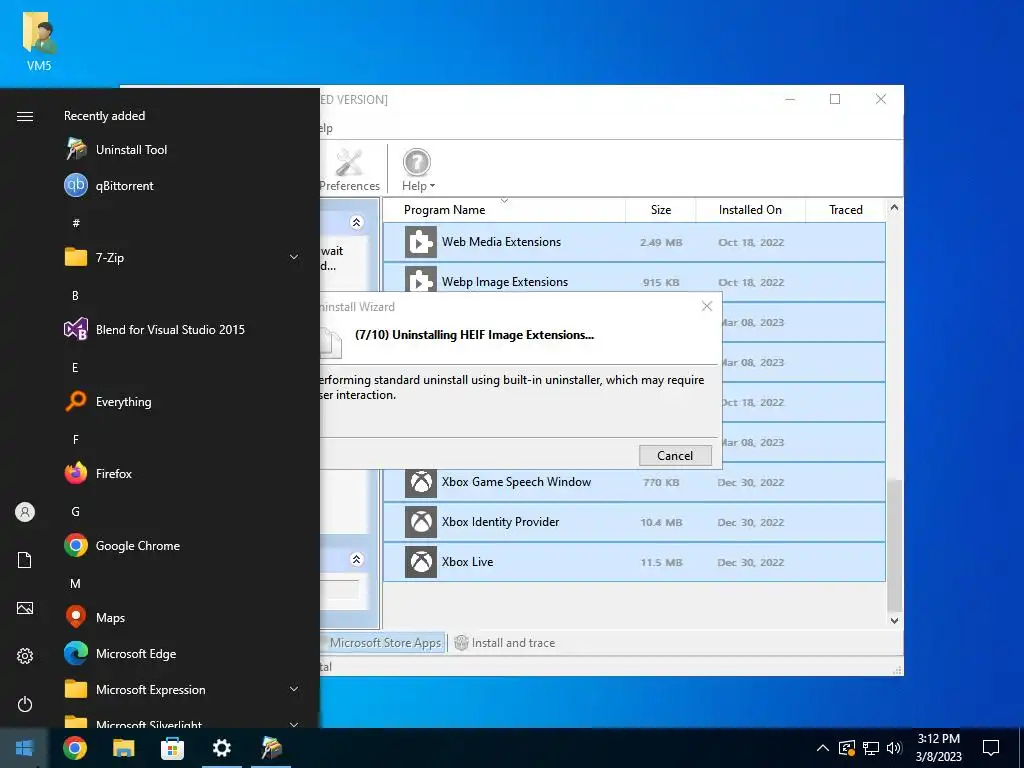Image resolution: width=1024 pixels, height=768 pixels.
Task: Sort by Traced column header
Action: click(846, 210)
